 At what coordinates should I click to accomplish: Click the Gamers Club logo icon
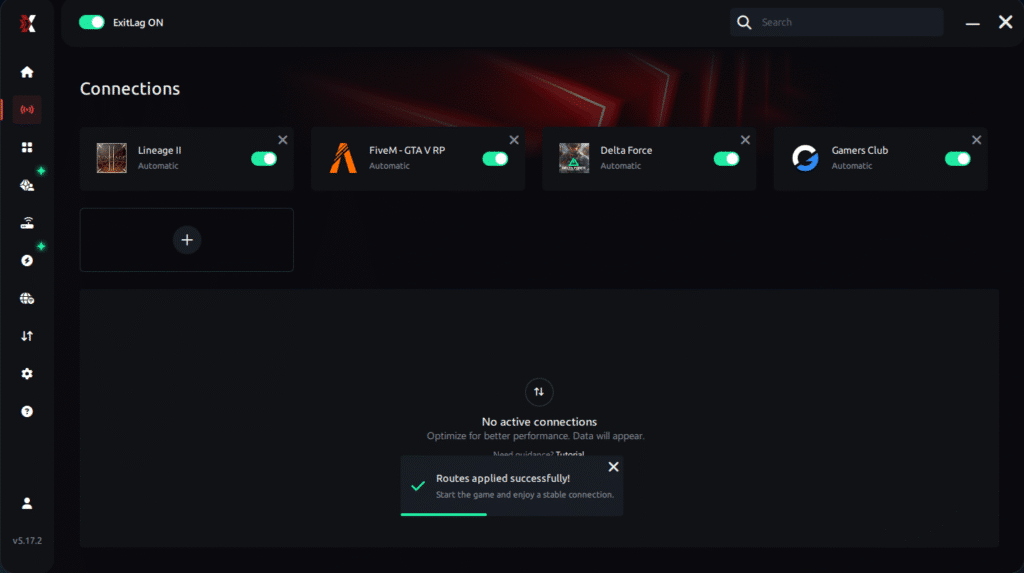pos(805,158)
